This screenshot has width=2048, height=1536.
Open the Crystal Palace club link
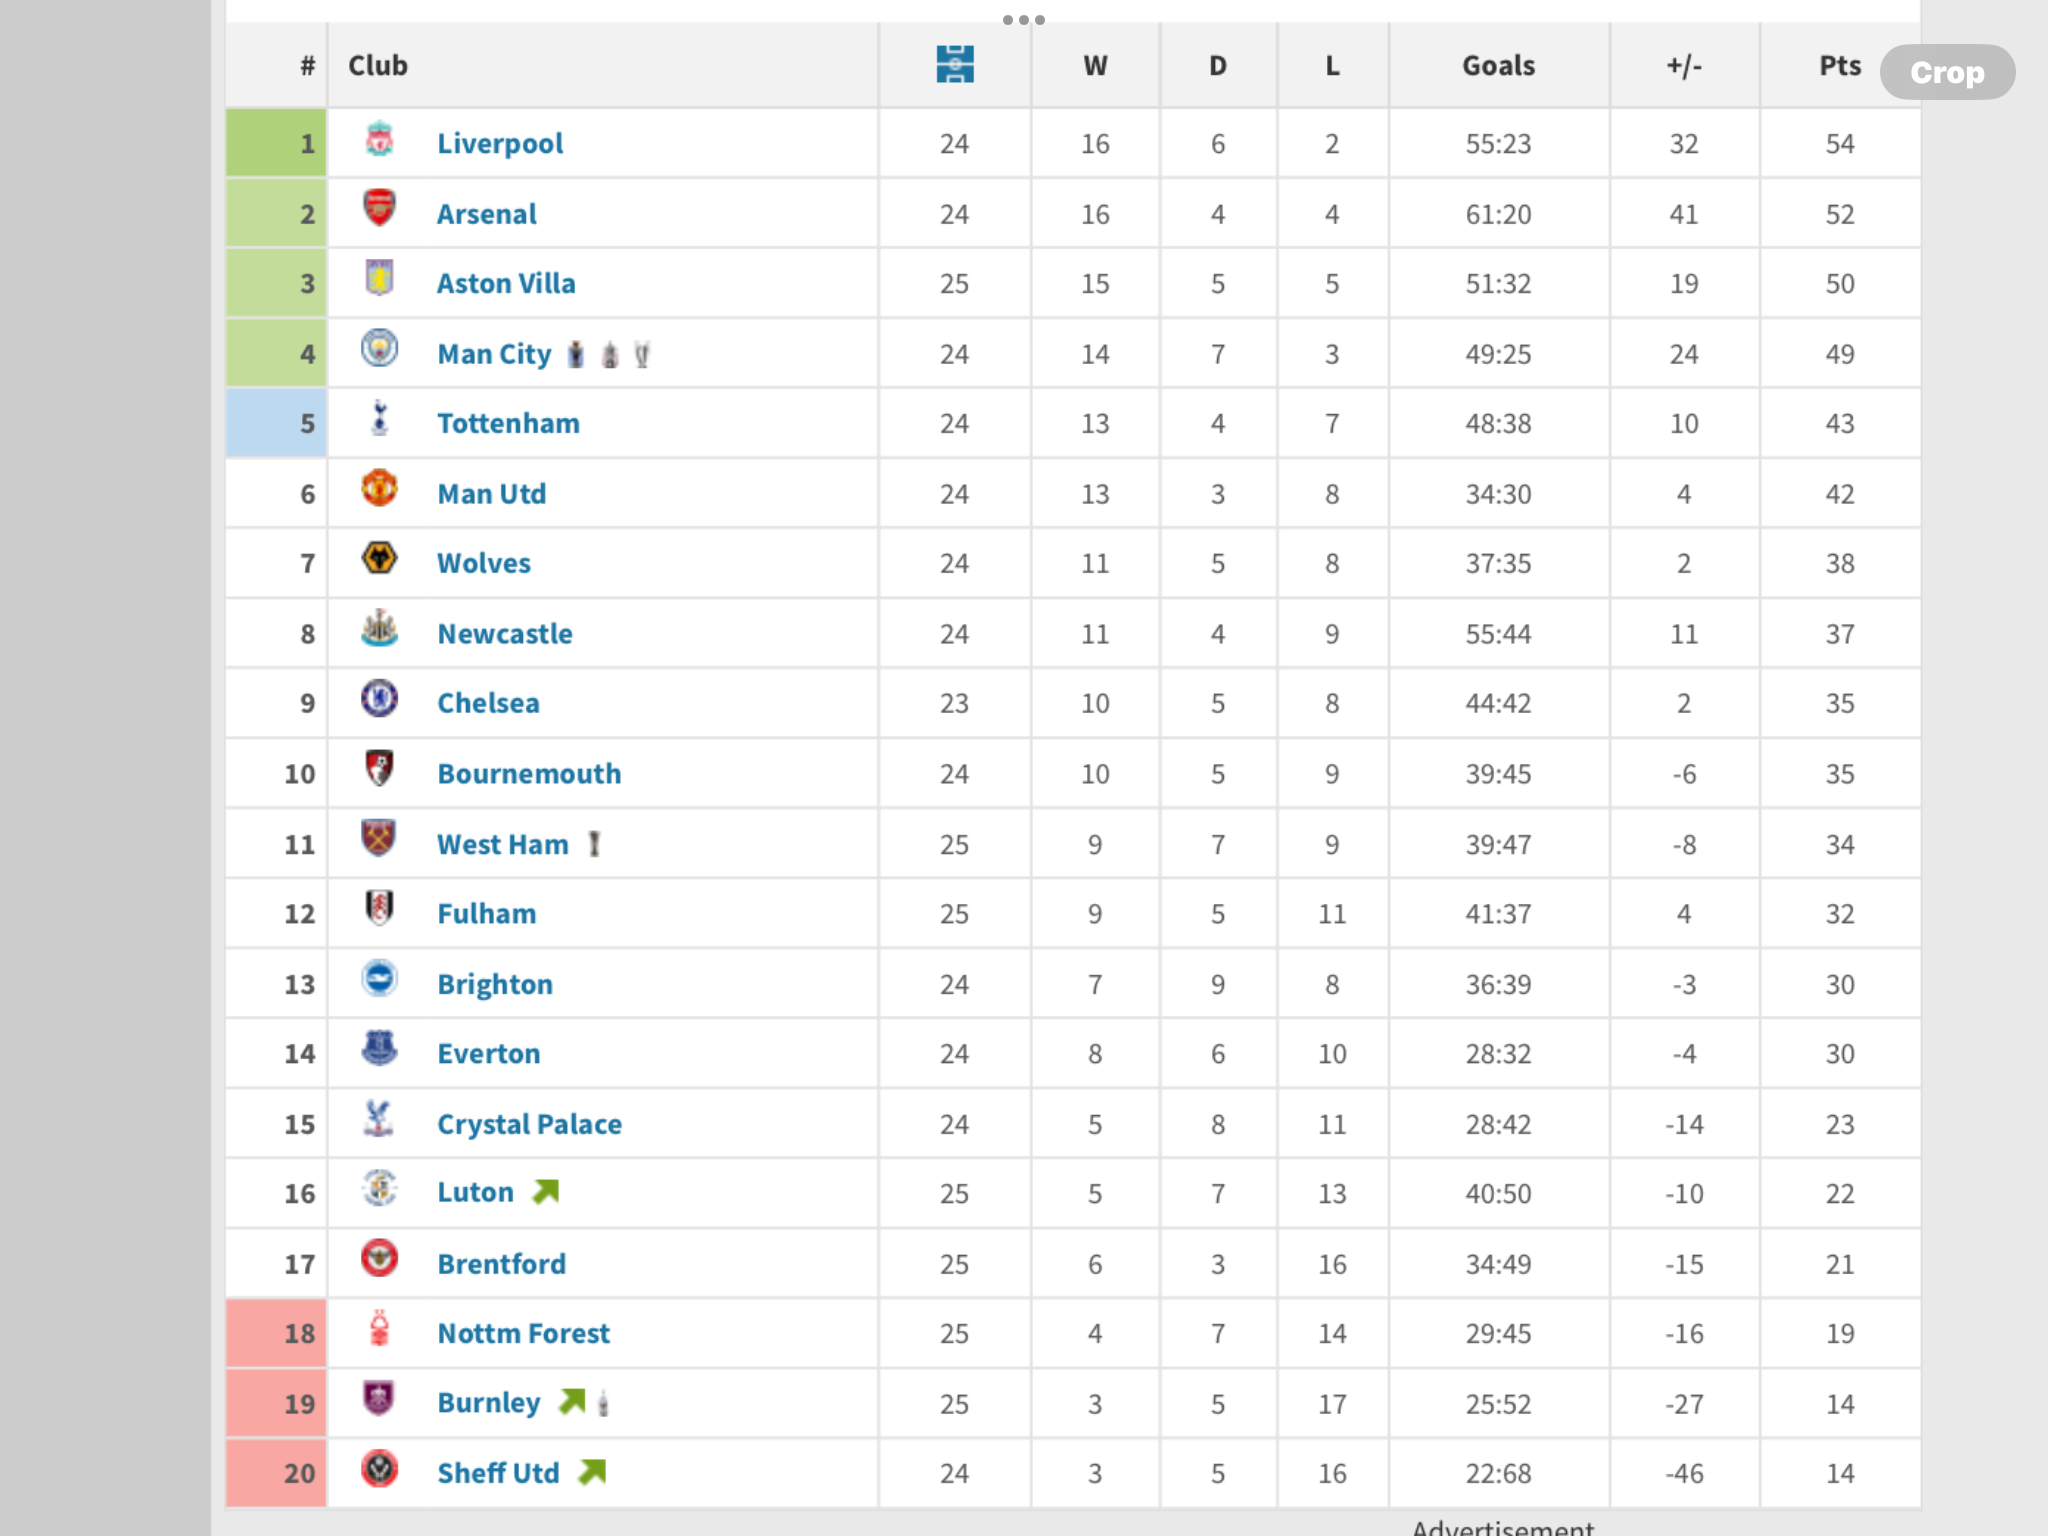click(x=529, y=1125)
